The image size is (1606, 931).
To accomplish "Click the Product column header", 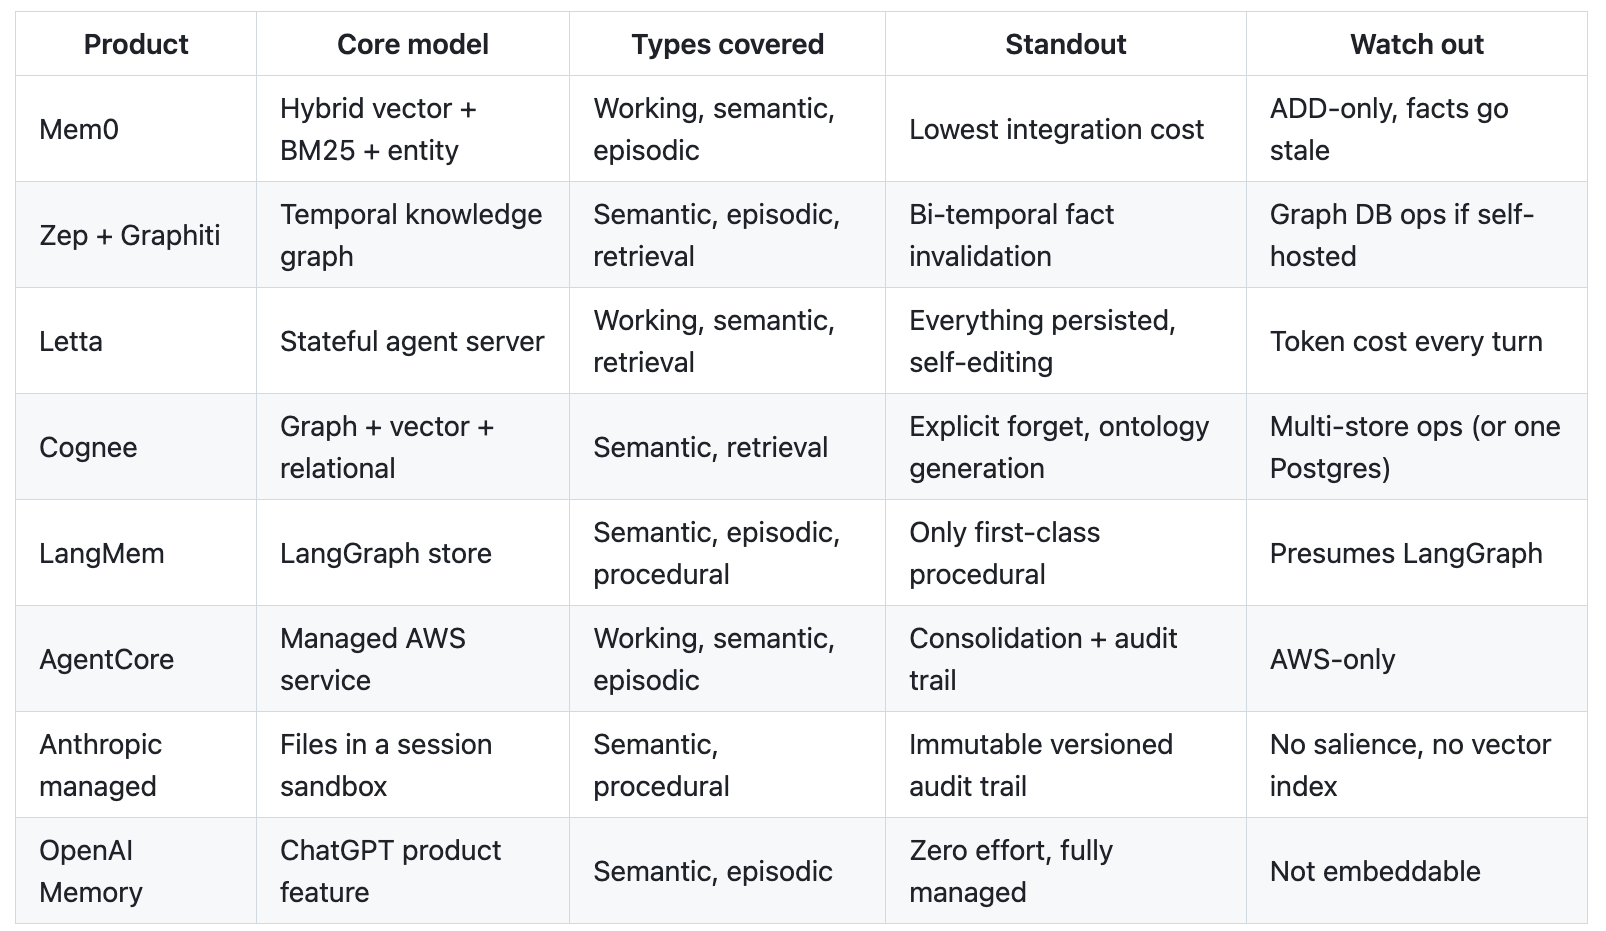I will click(x=136, y=44).
